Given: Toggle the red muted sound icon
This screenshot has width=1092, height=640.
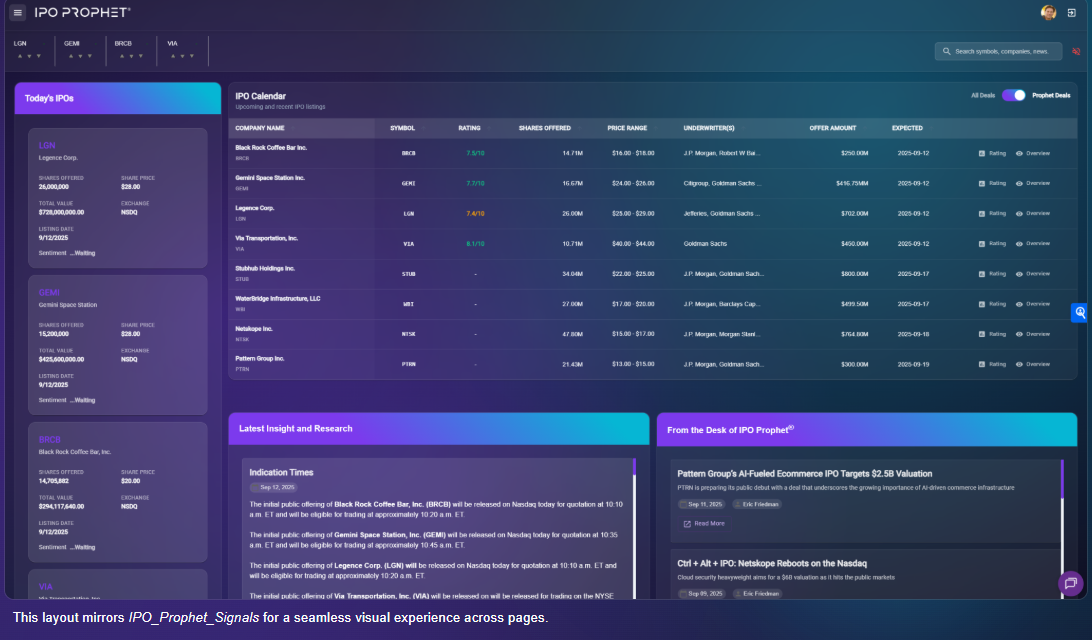Looking at the screenshot, I should click(x=1076, y=51).
